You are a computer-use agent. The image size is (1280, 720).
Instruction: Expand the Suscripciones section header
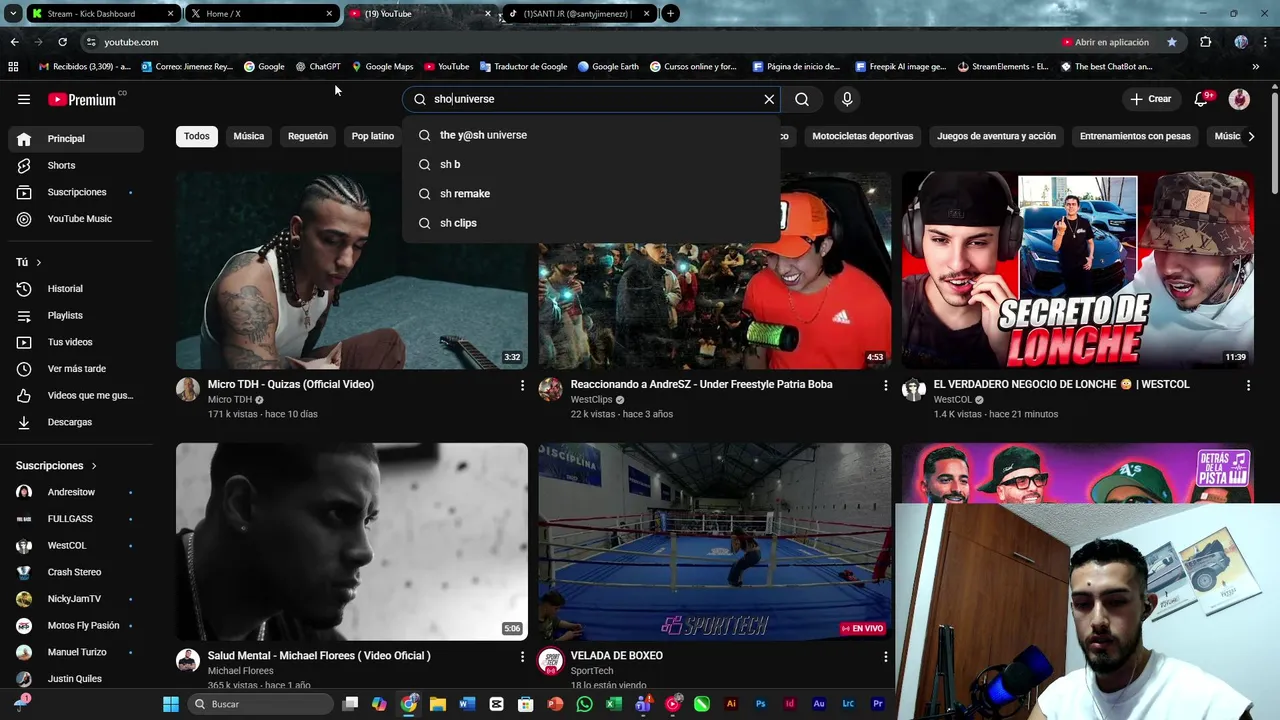pyautogui.click(x=57, y=466)
